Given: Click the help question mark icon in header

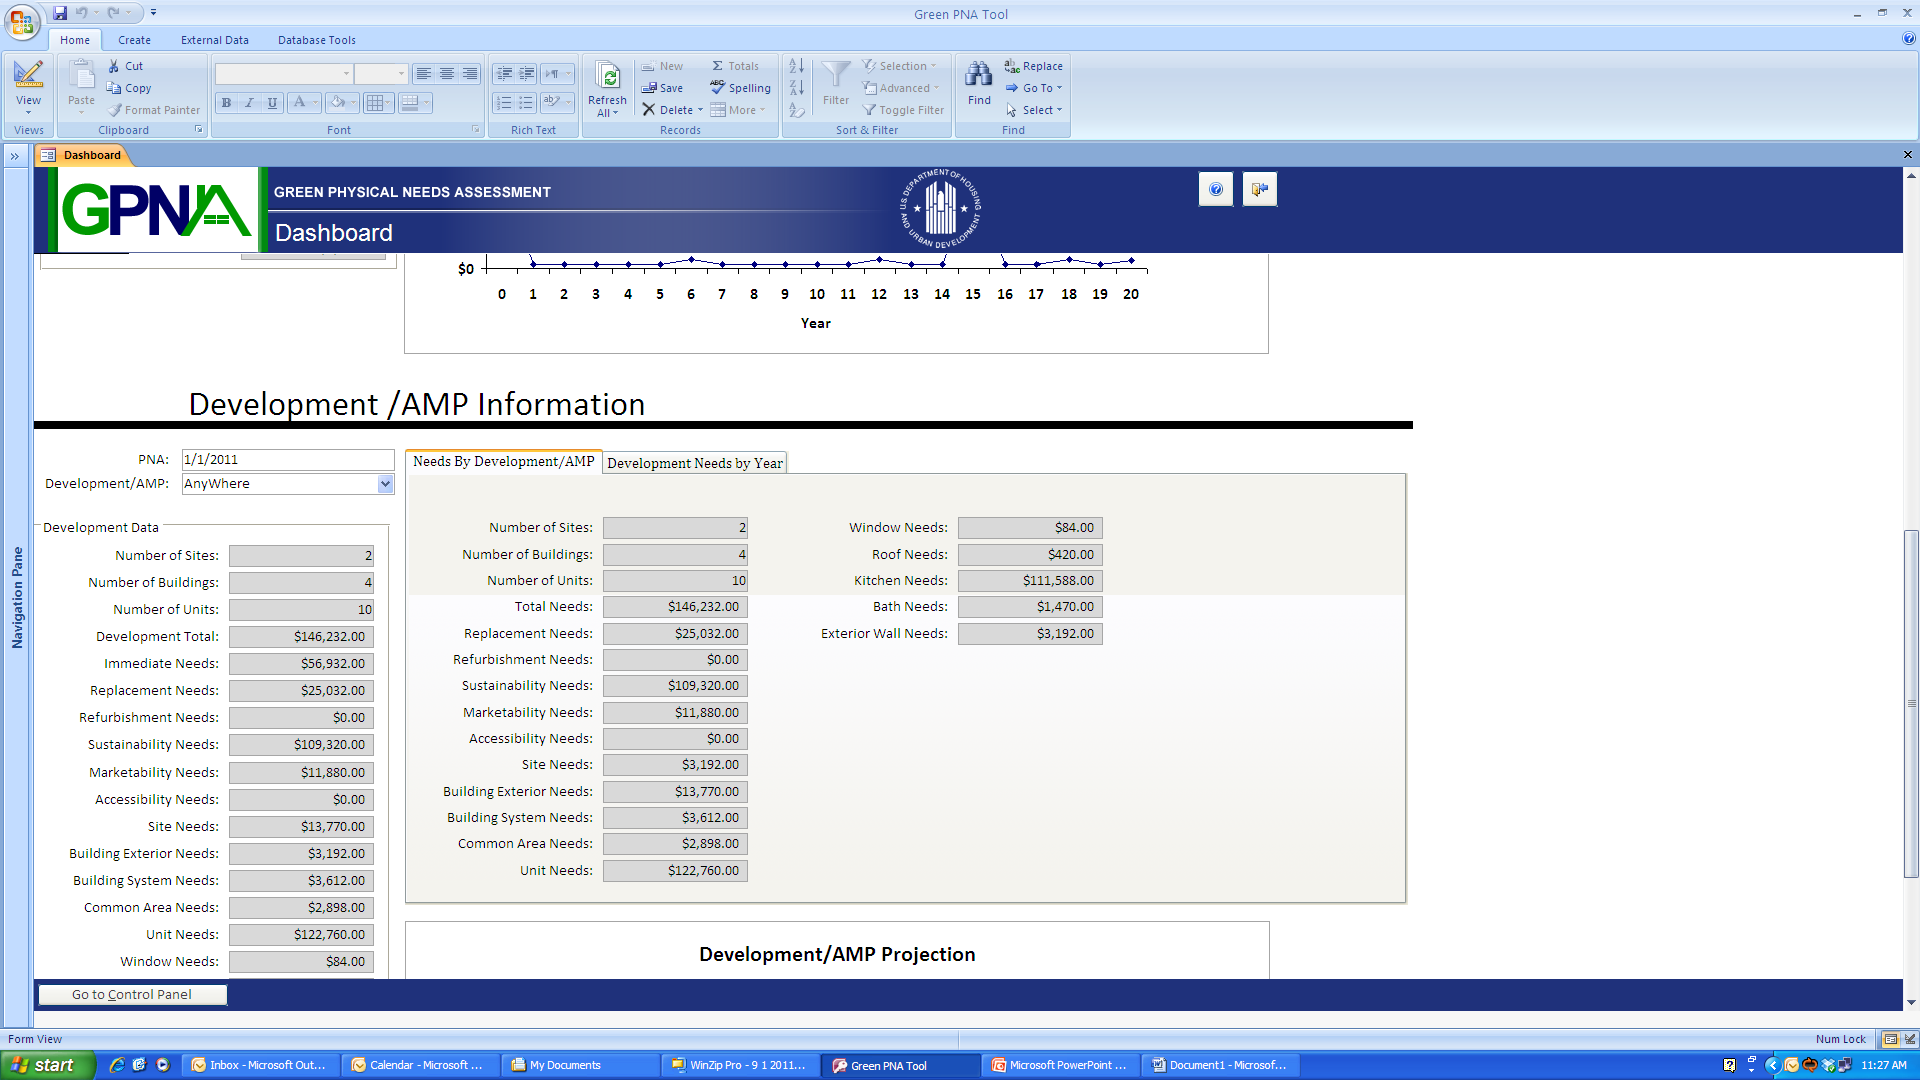Looking at the screenshot, I should click(1215, 189).
